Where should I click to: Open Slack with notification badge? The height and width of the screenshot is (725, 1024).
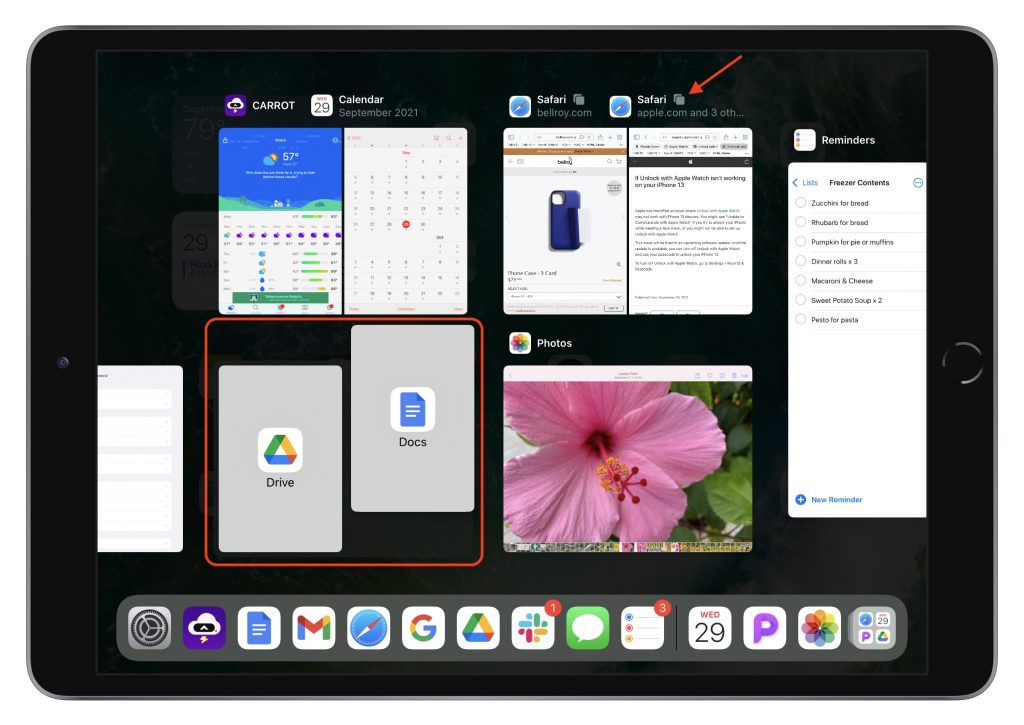click(x=533, y=628)
